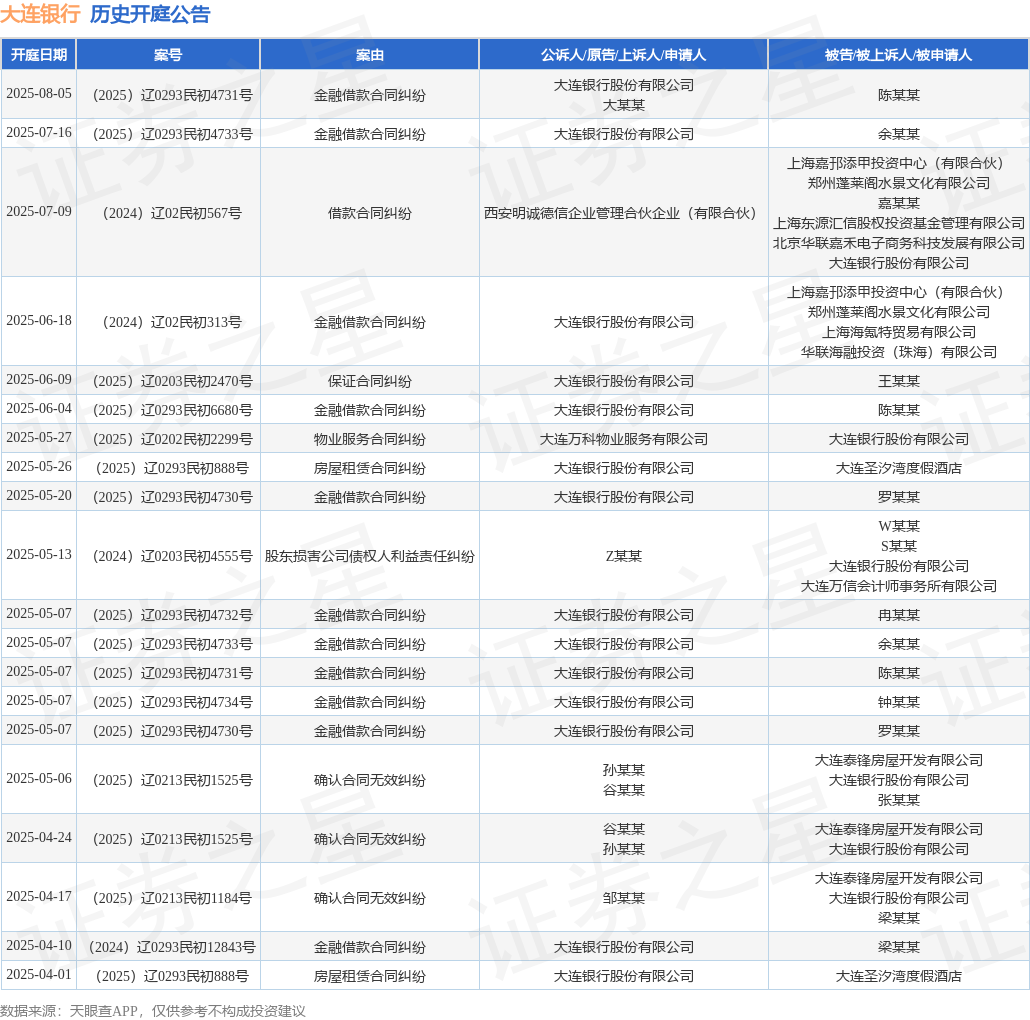
Task: Select the 案号 column header
Action: (168, 55)
